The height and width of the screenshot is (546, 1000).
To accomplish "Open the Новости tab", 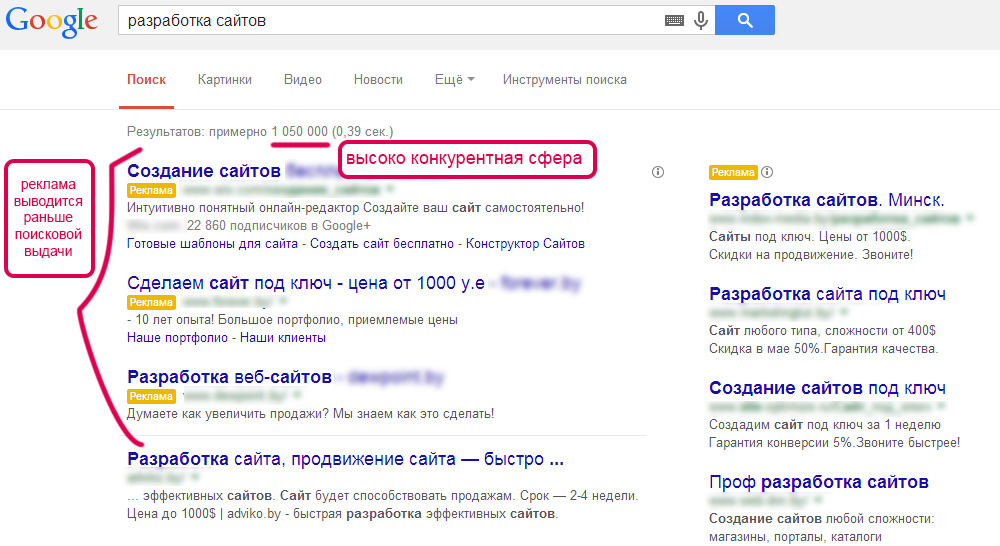I will (378, 80).
